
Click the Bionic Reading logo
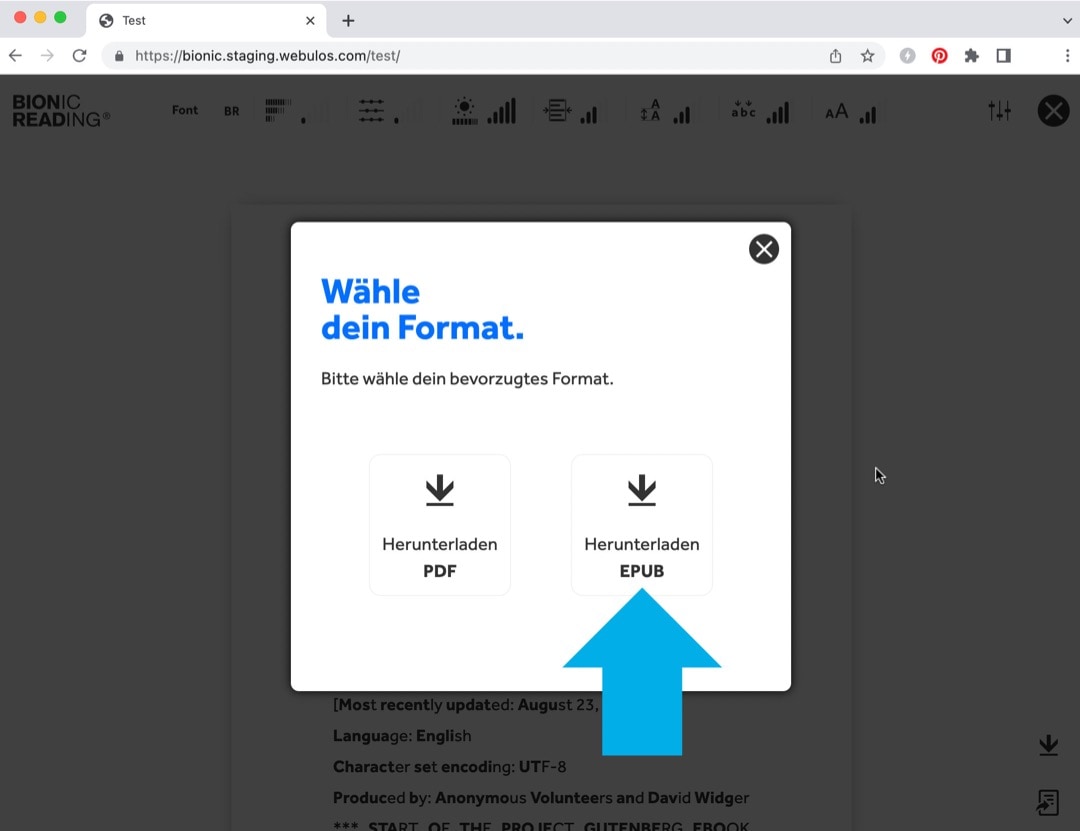(61, 110)
